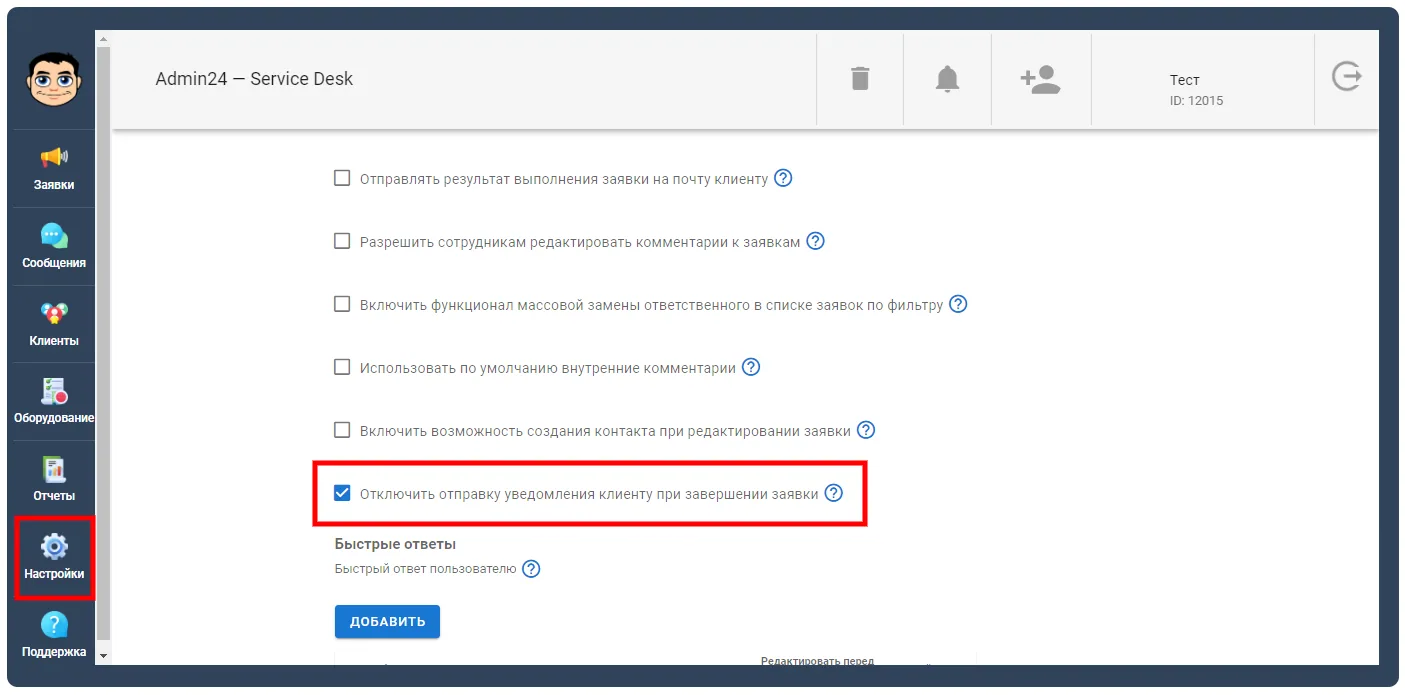Click the add user icon
The height and width of the screenshot is (695, 1405).
[x=1040, y=79]
